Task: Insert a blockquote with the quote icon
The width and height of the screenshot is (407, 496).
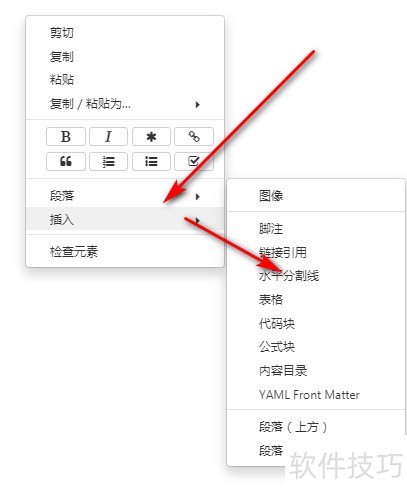Action: (66, 162)
